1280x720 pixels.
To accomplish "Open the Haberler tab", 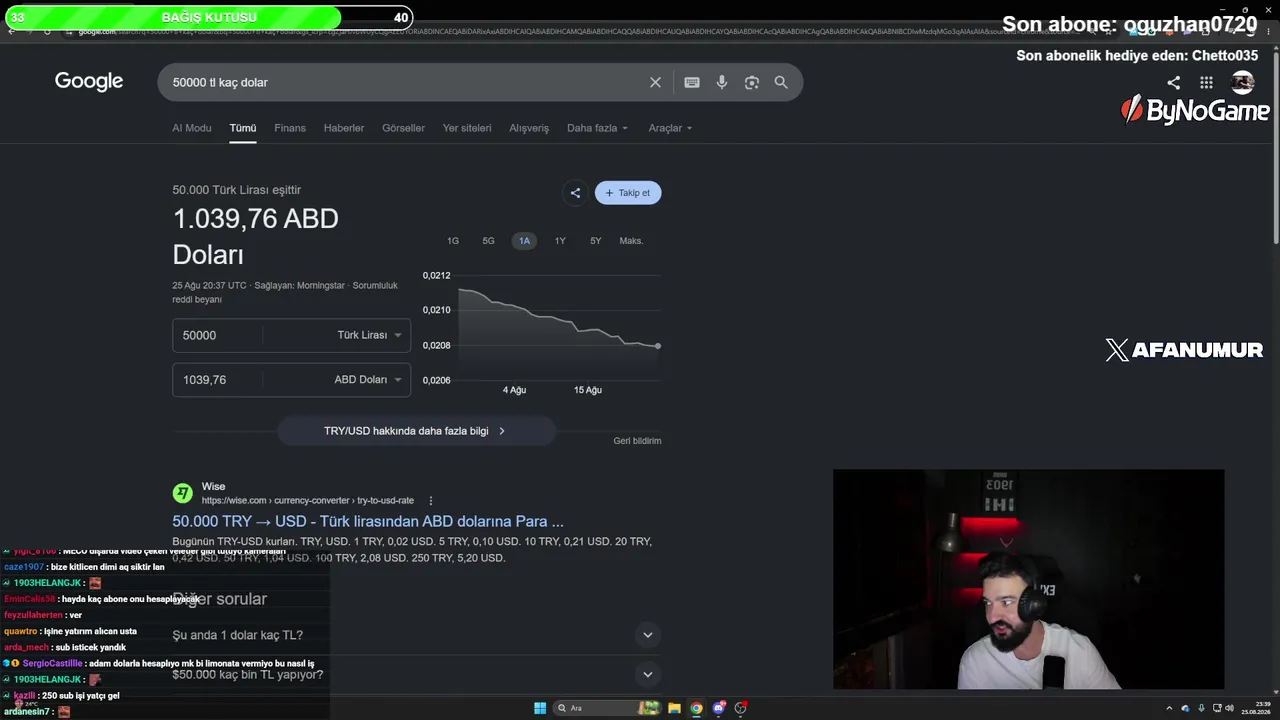I will [x=344, y=128].
